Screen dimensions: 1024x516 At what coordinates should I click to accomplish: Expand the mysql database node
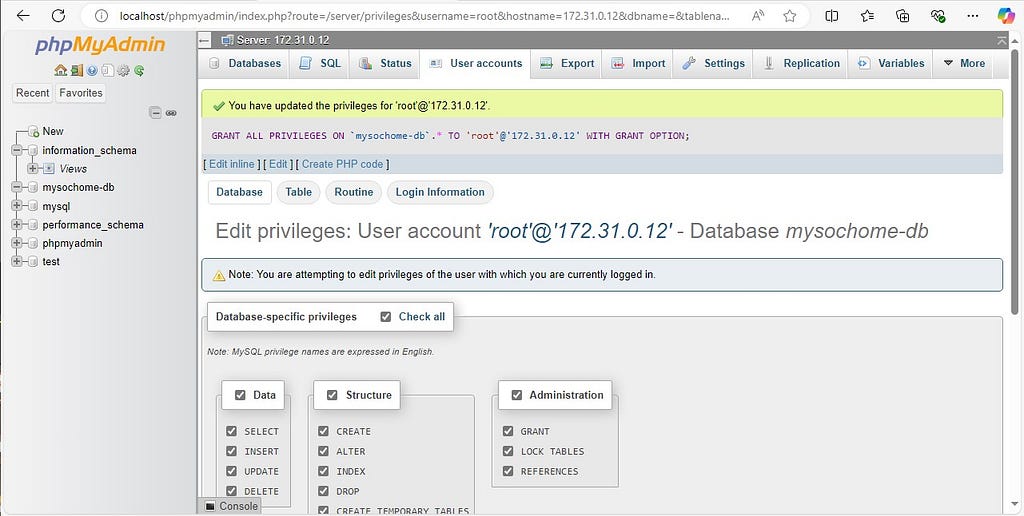[x=17, y=206]
